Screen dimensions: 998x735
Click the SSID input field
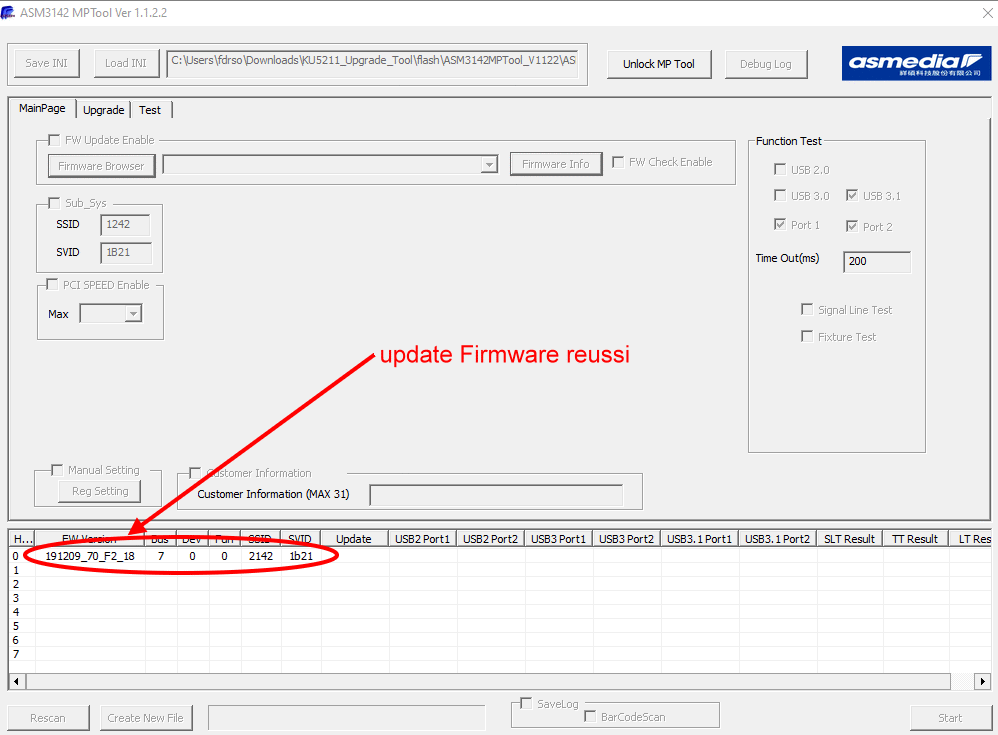(x=125, y=225)
